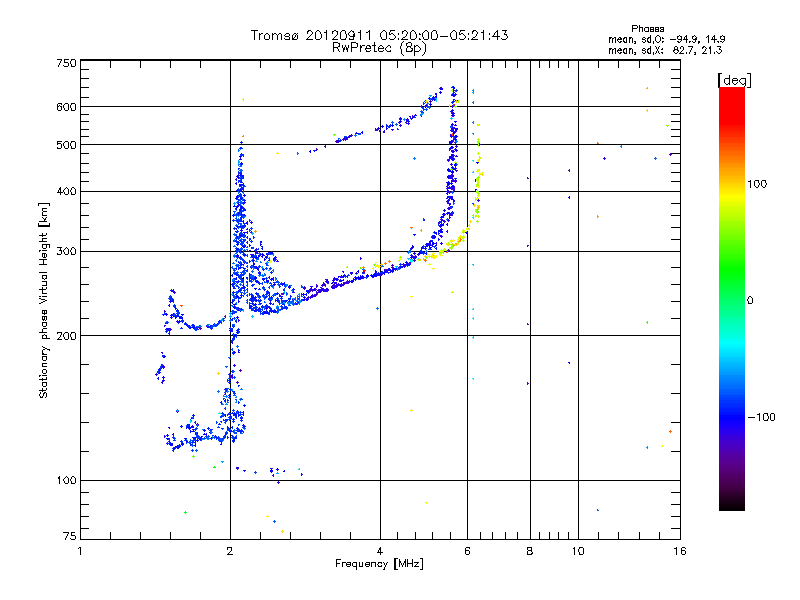Click the phase colorbar gradient
Viewport: 800px width, 600px height.
point(732,298)
